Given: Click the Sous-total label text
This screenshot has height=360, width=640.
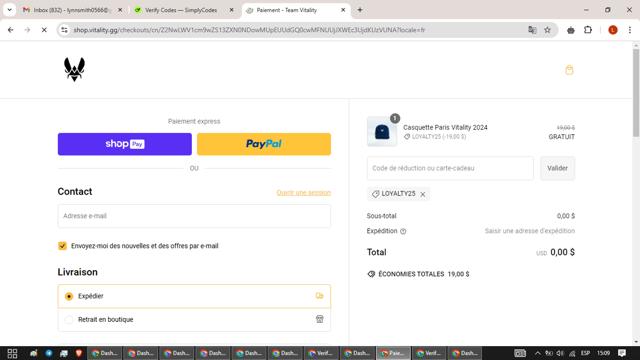Looking at the screenshot, I should click(381, 216).
